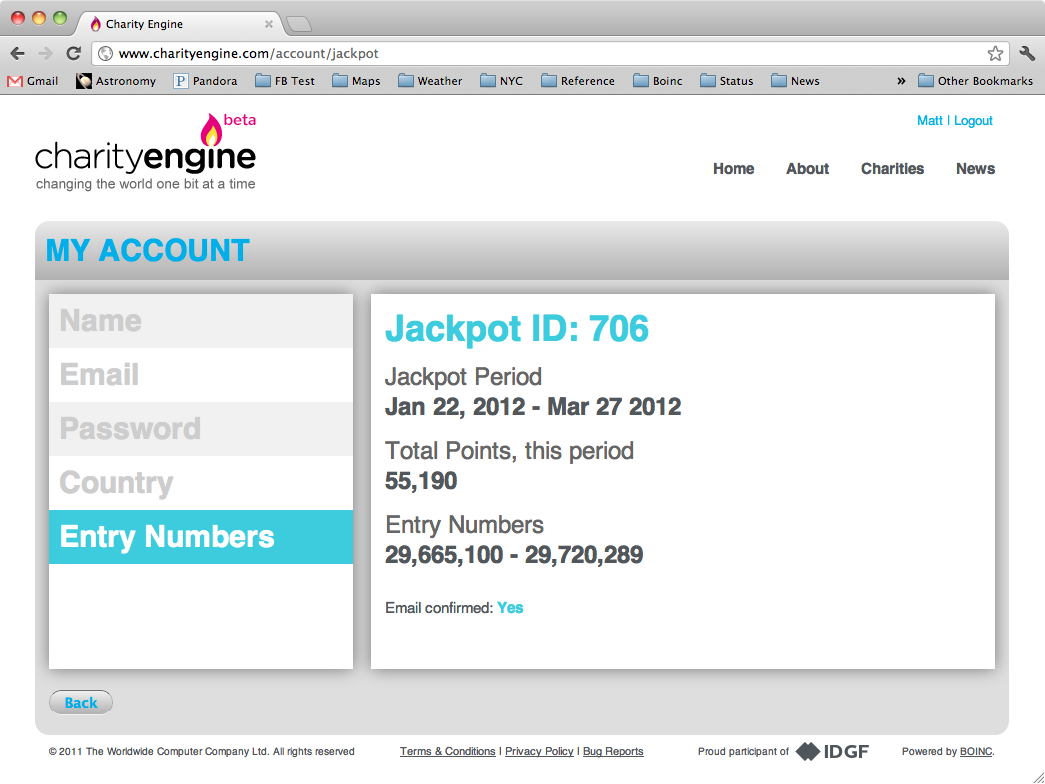1045x784 pixels.
Task: Close the Charity Engine tab
Action: (x=269, y=24)
